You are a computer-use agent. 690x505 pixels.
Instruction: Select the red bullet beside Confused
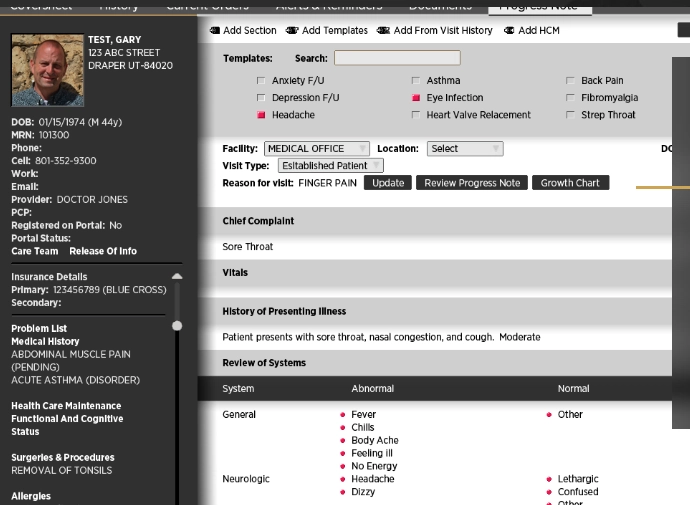point(549,492)
